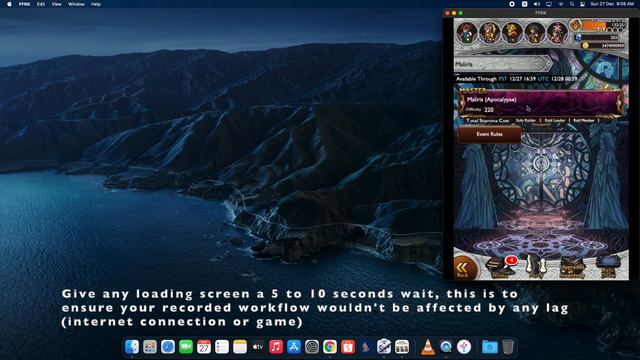This screenshot has width=640, height=360.
Task: Open FaceTime from the Dock
Action: click(186, 347)
